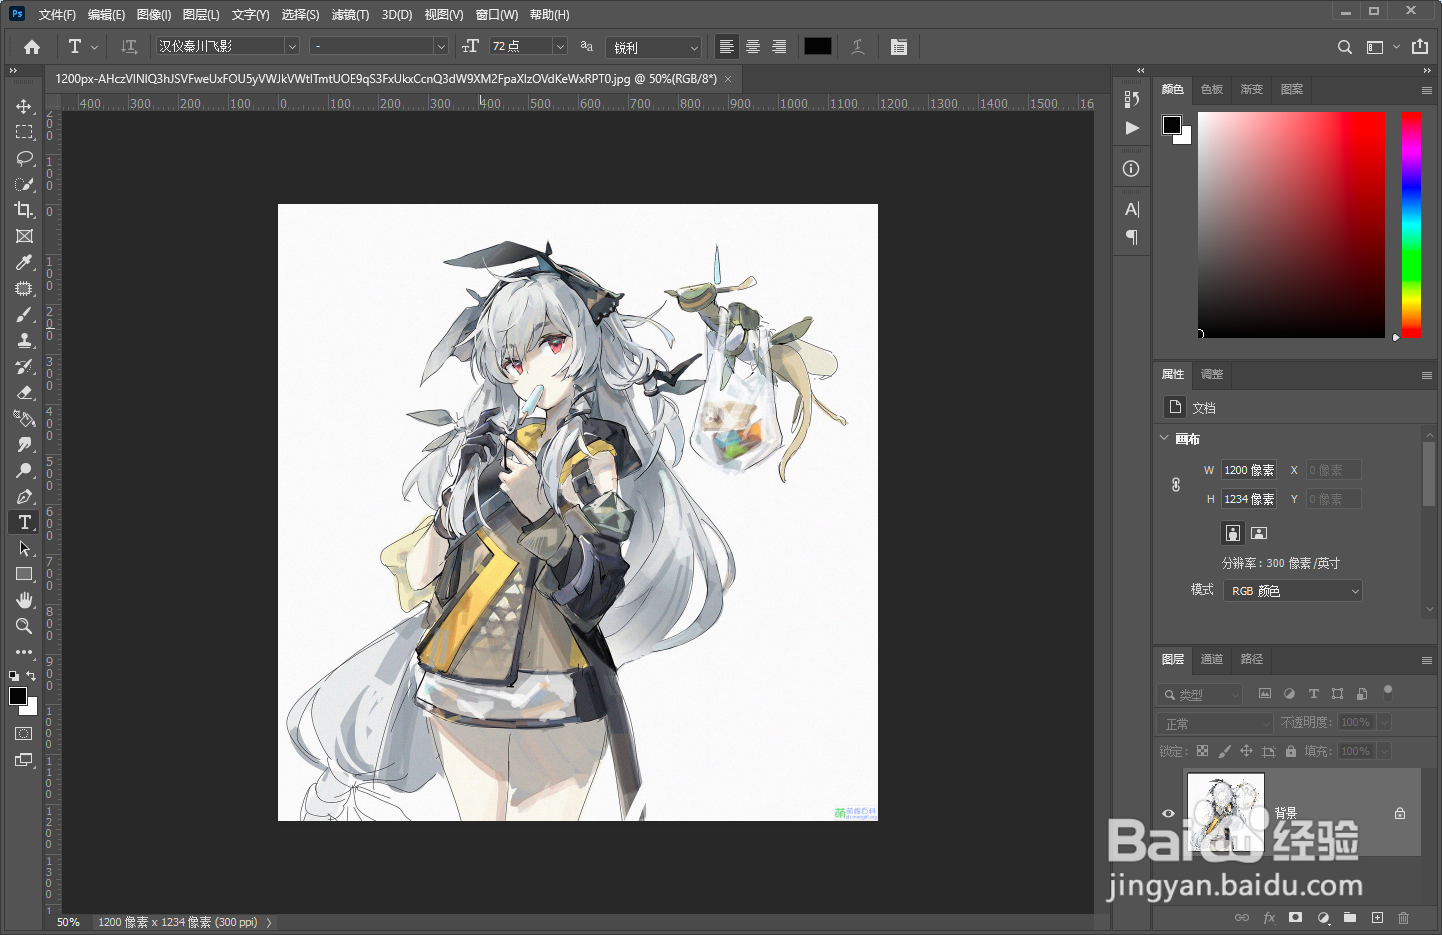Select the Rectangle shape tool
The image size is (1442, 935).
pyautogui.click(x=24, y=574)
